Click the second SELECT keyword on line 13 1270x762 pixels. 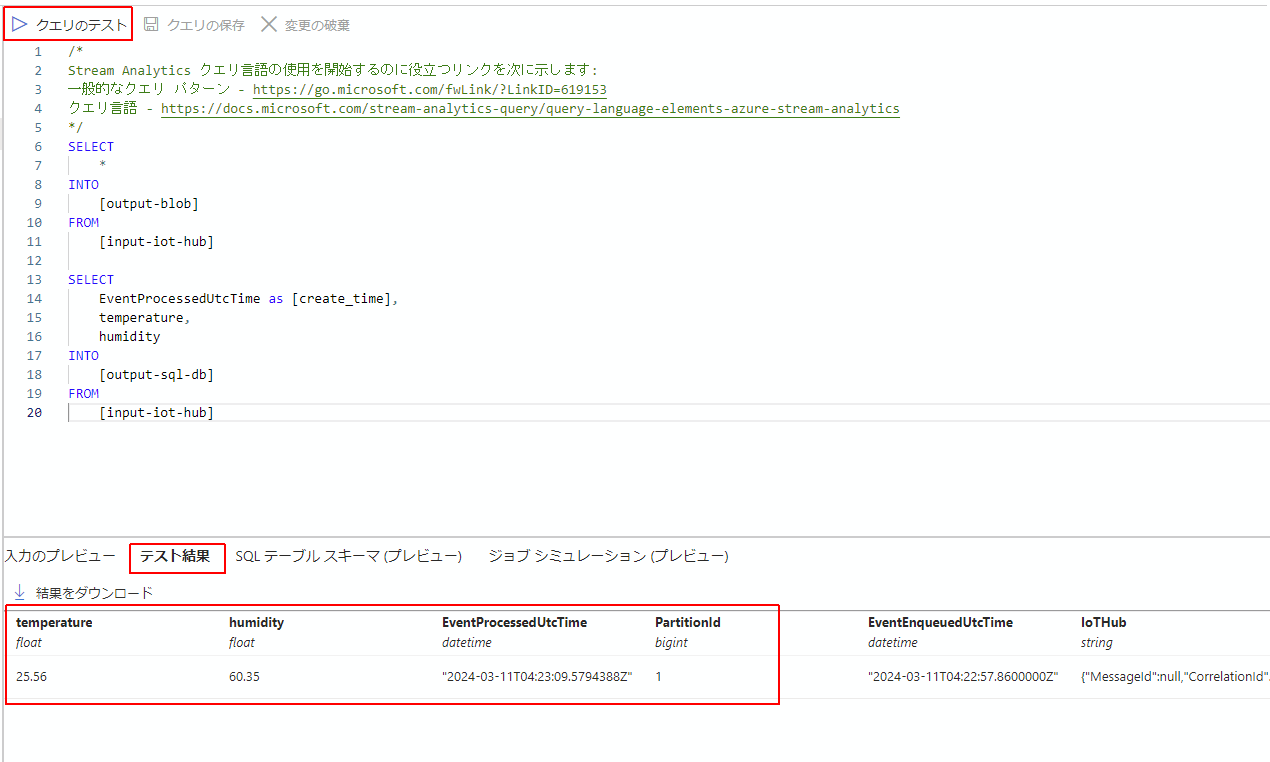(91, 279)
